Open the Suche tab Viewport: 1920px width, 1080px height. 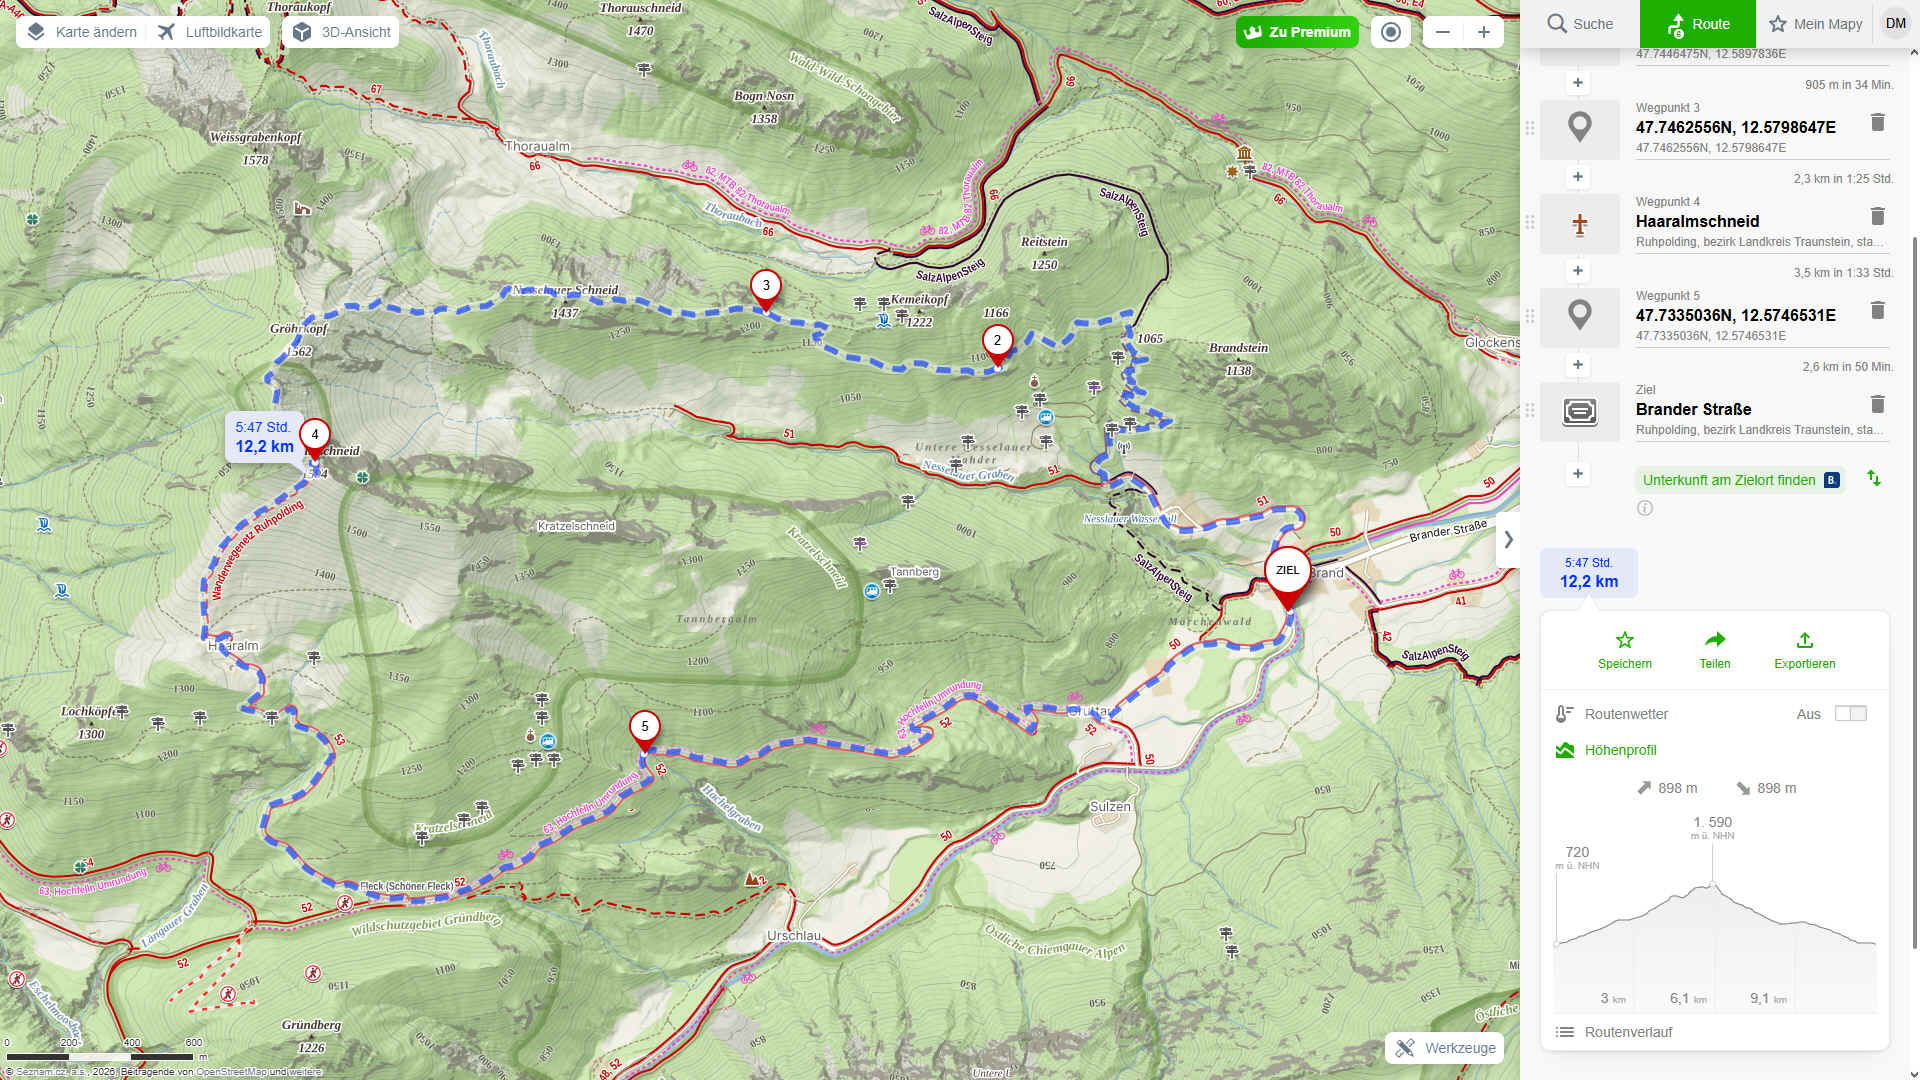click(1580, 24)
